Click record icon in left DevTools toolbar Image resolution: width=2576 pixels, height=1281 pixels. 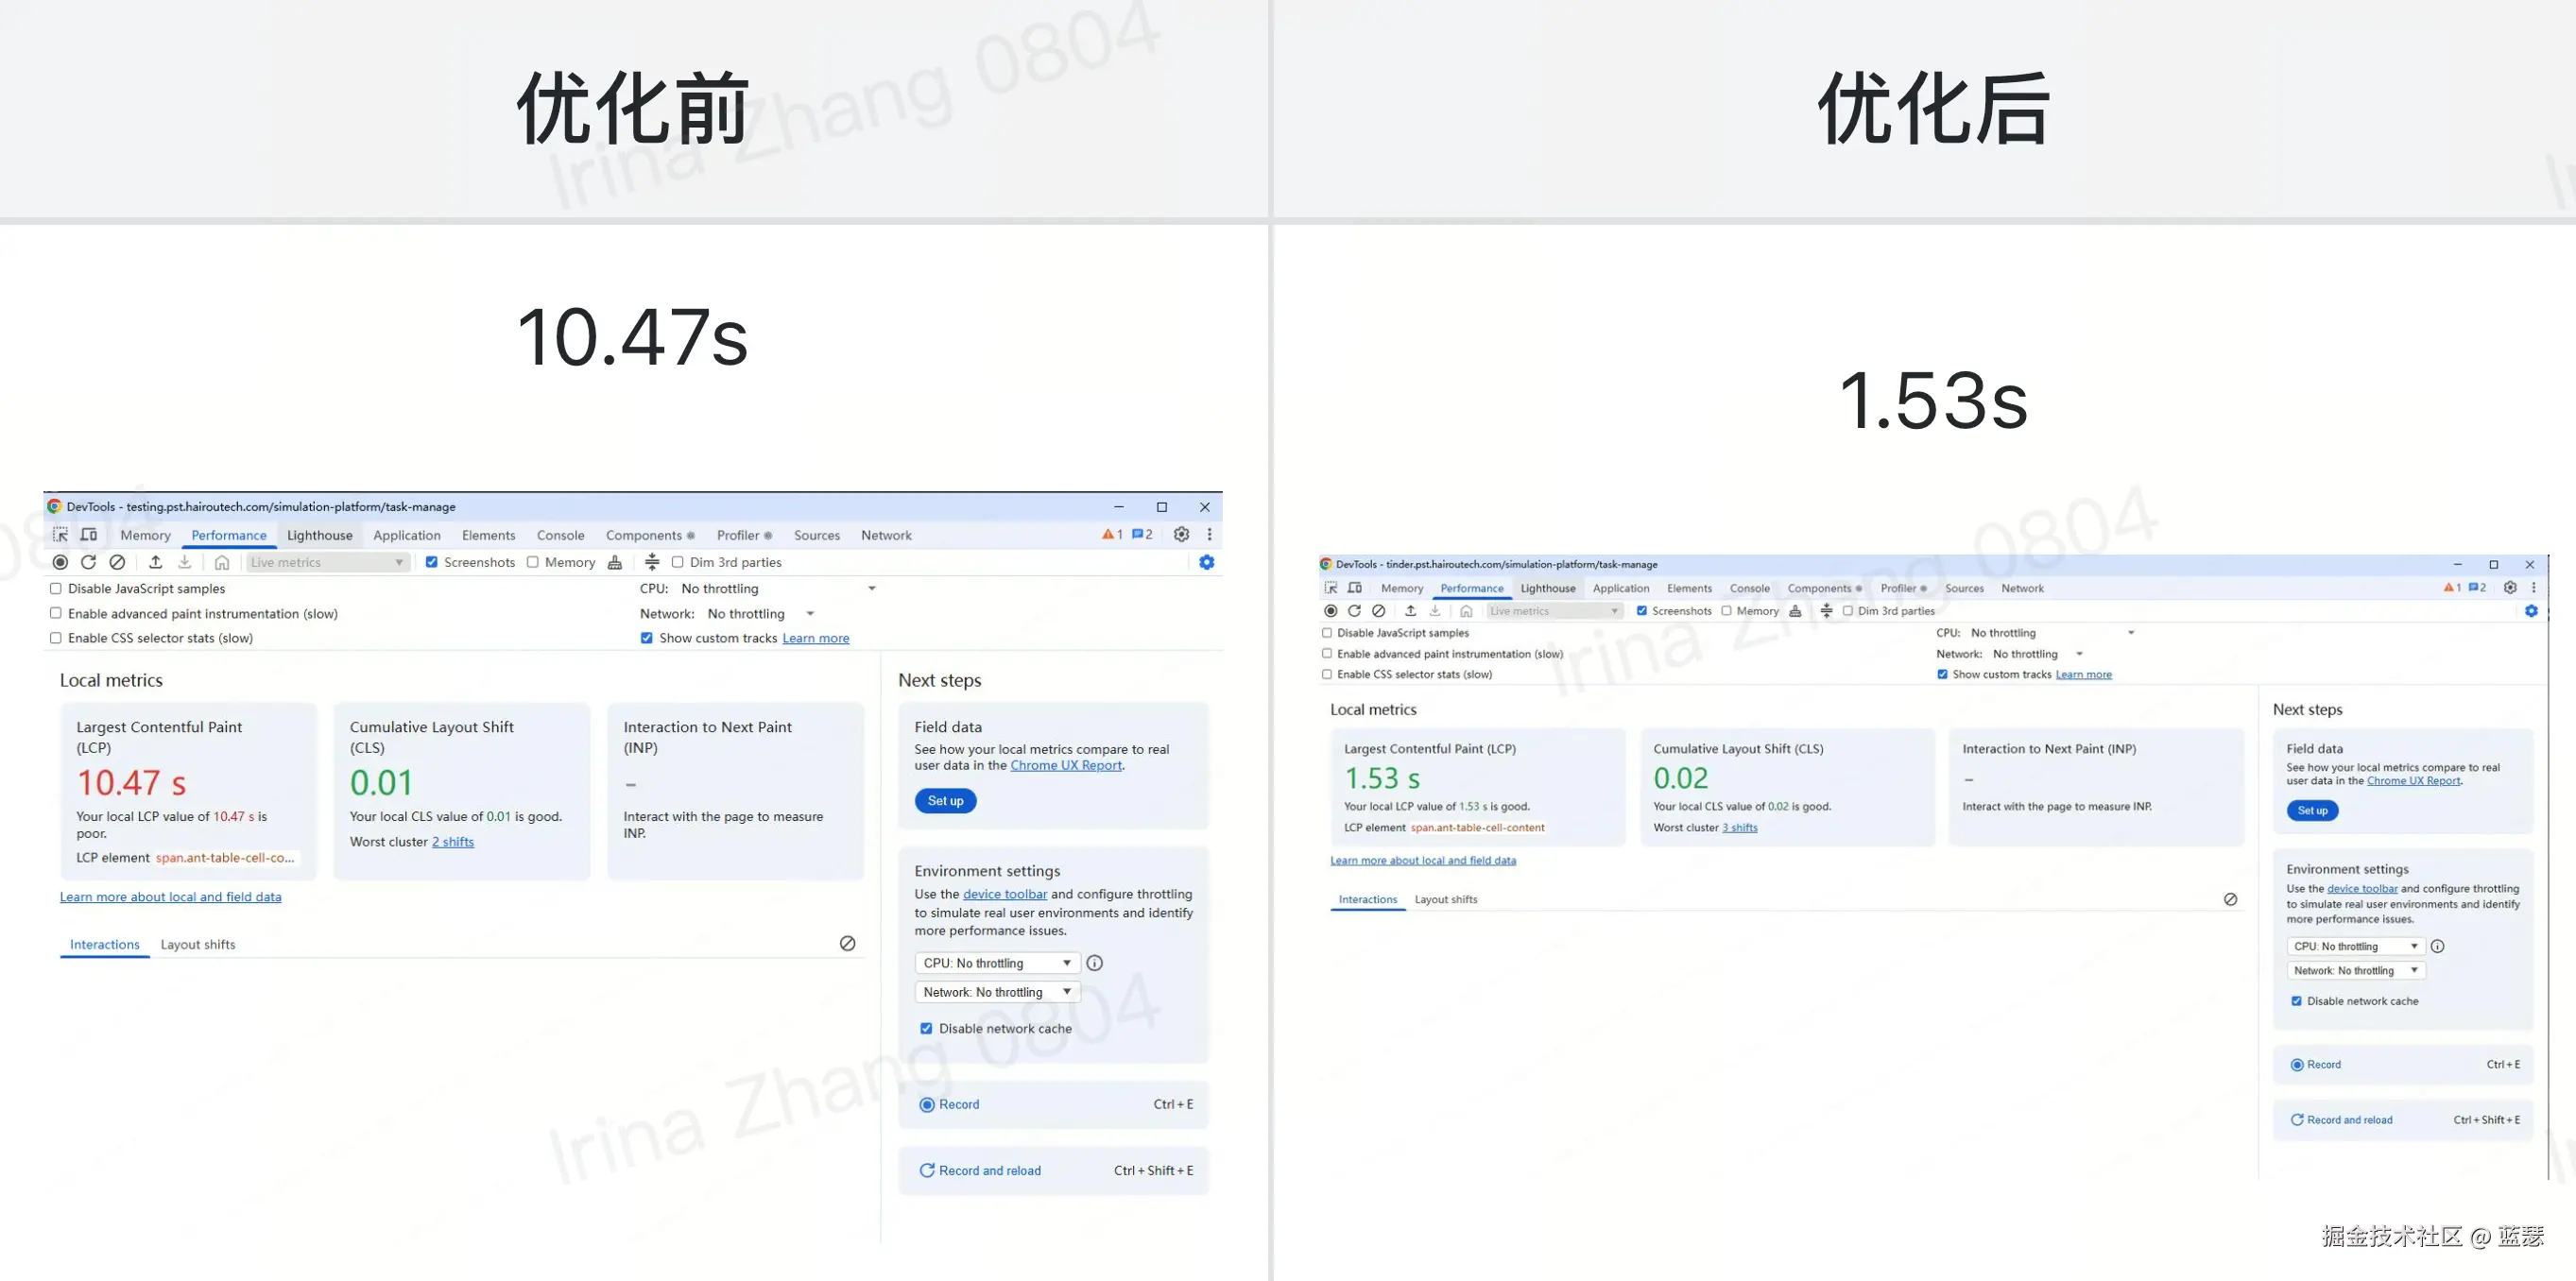click(x=60, y=562)
